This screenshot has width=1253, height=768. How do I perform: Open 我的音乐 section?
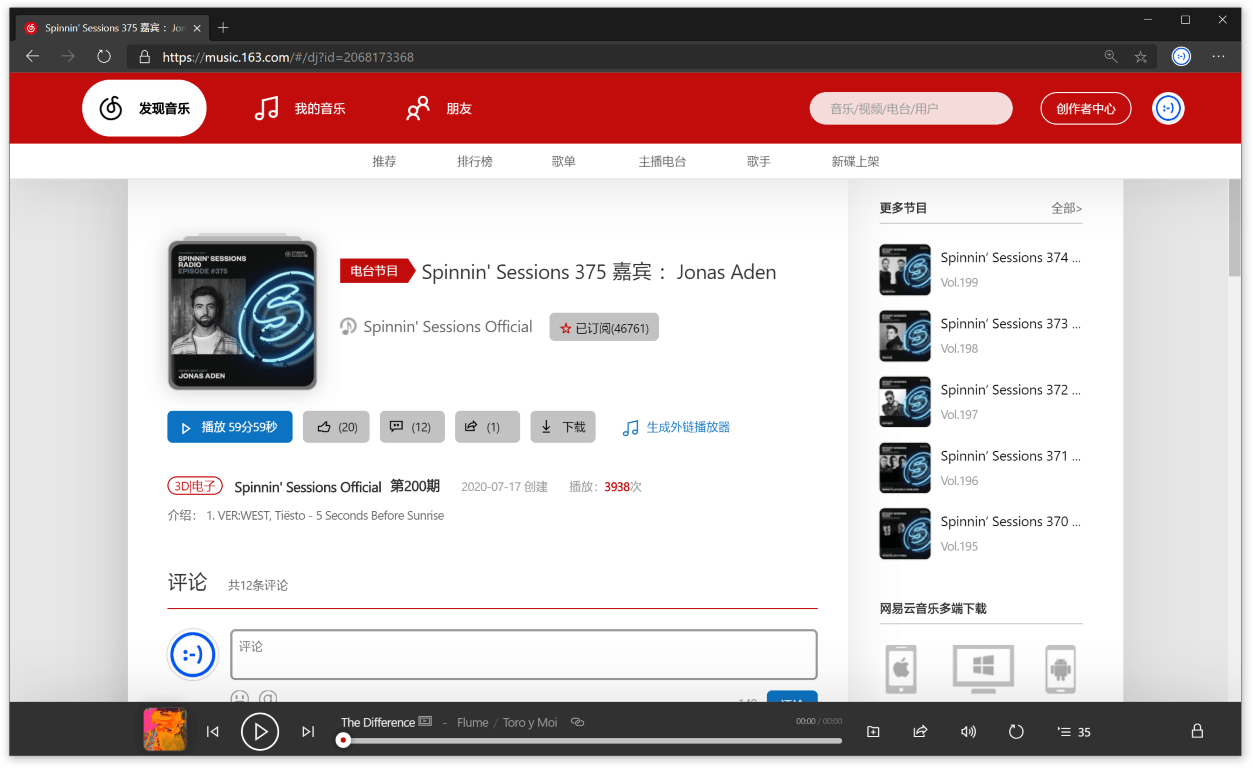coord(300,108)
